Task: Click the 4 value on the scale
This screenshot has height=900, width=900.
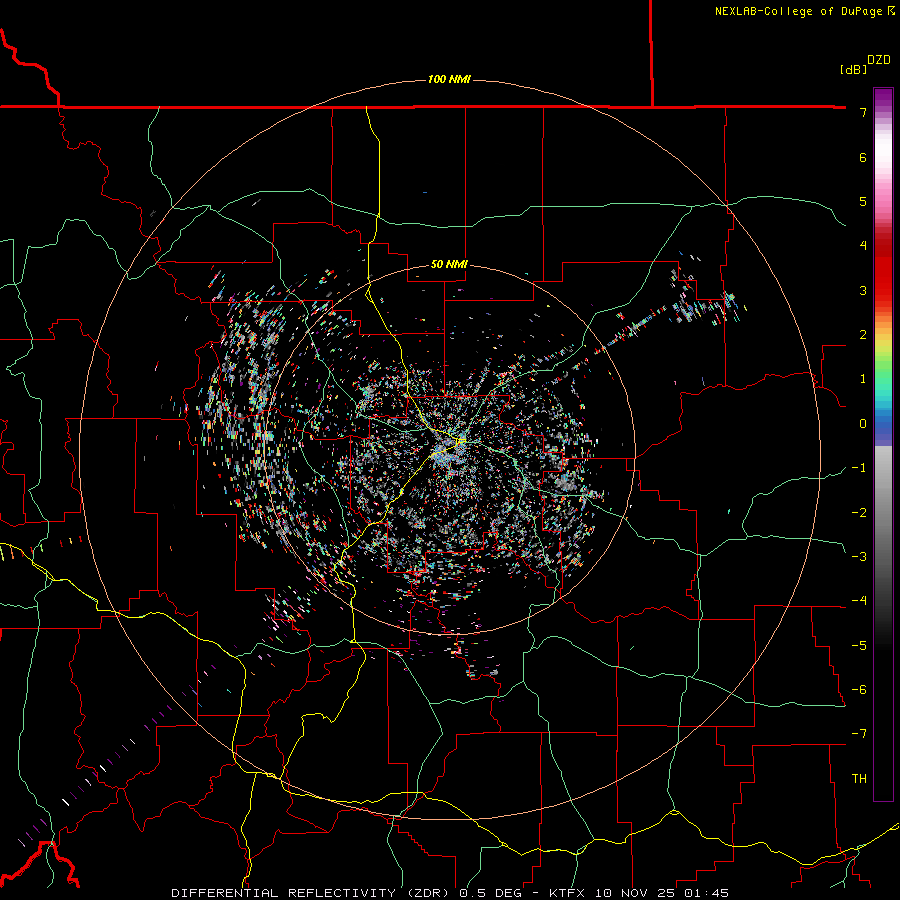Action: 863,246
